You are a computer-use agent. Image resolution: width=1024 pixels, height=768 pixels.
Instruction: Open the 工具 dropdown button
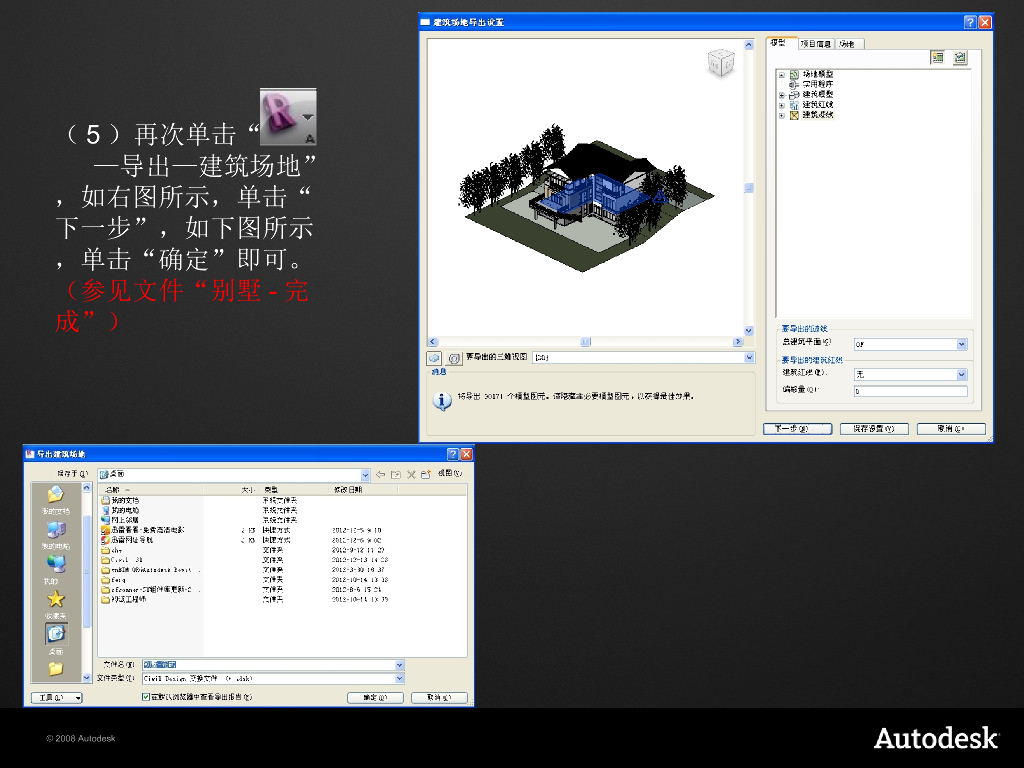click(57, 698)
